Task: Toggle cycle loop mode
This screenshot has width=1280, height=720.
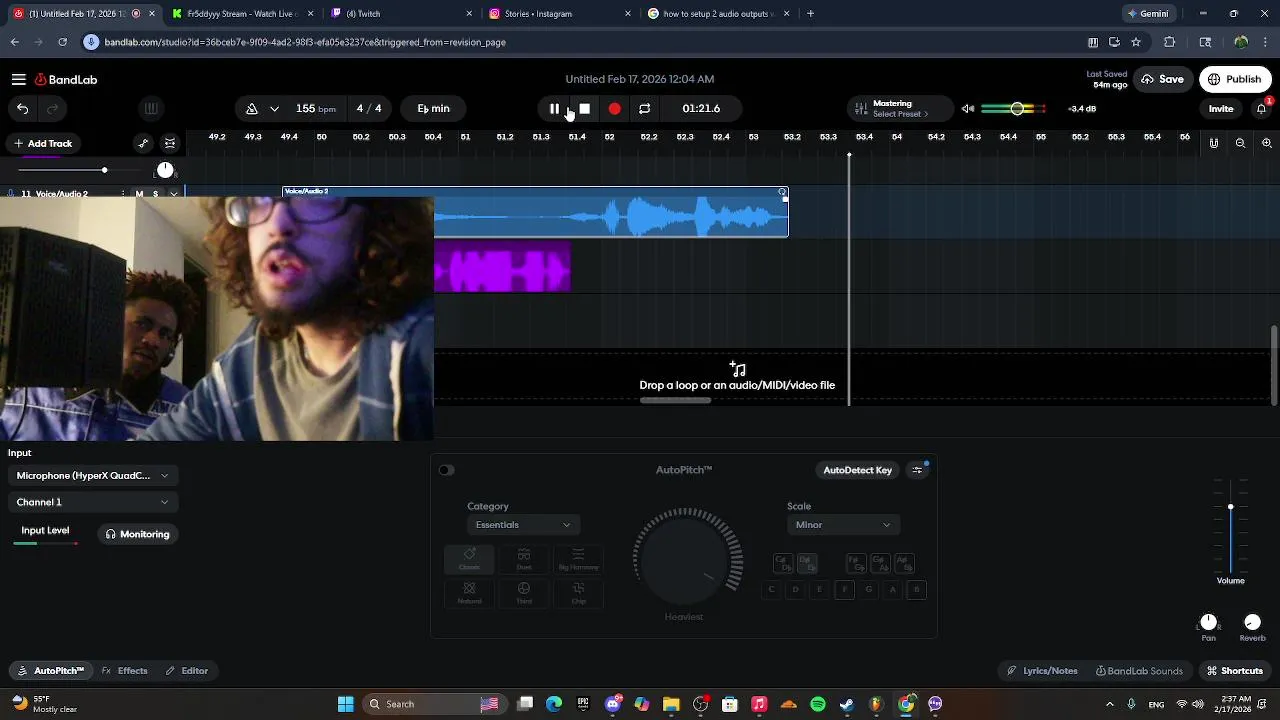Action: pos(645,109)
